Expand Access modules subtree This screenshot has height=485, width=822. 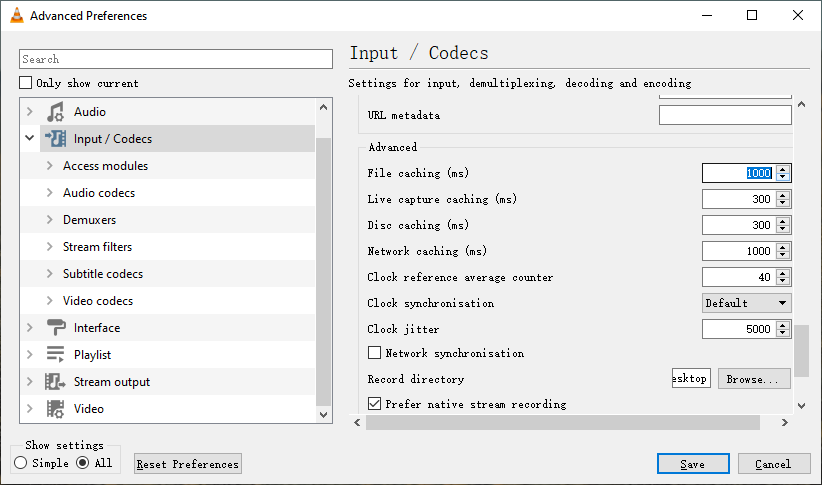point(50,166)
